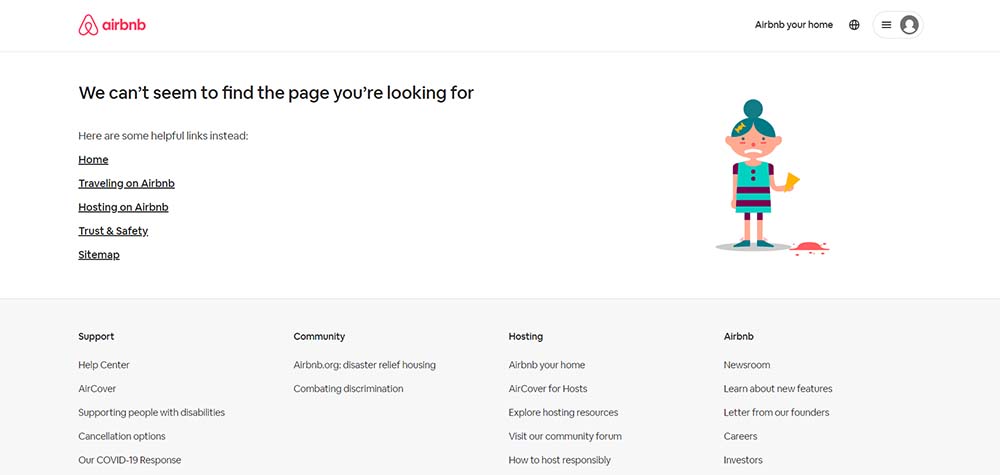Click Learn about new features
Image resolution: width=1000 pixels, height=475 pixels.
[x=777, y=388]
